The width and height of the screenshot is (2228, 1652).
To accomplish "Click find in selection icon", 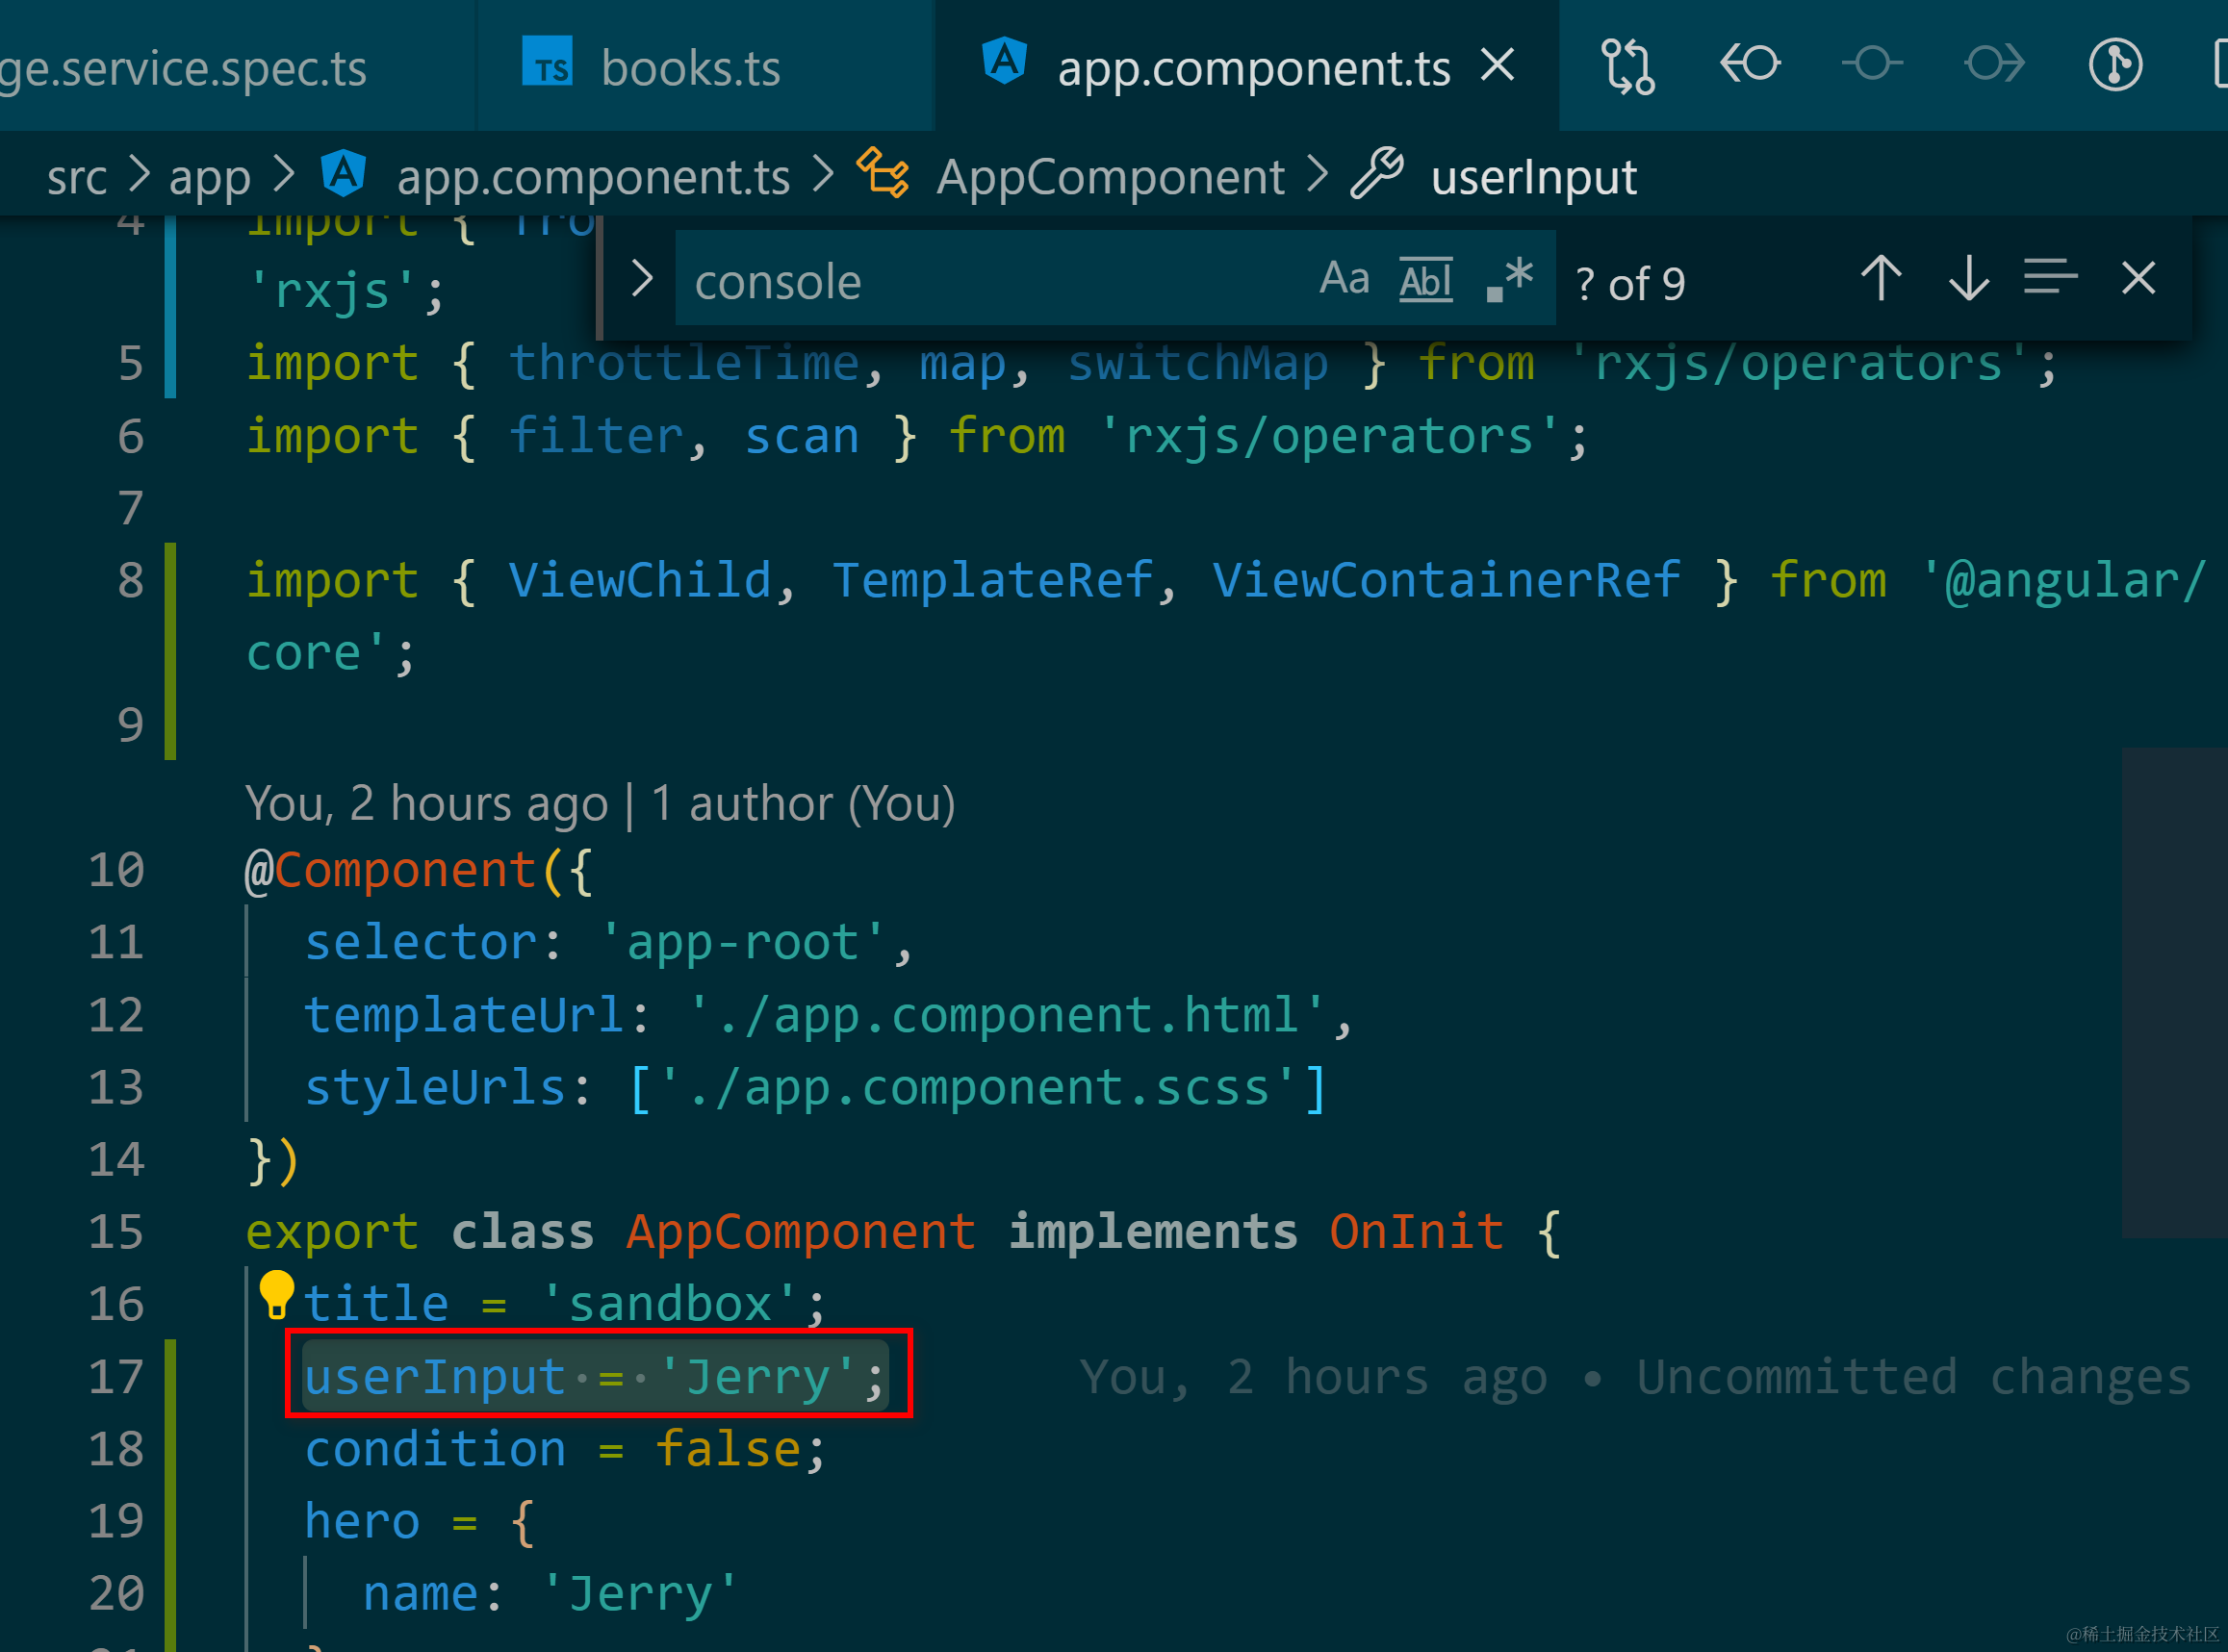I will (2050, 278).
